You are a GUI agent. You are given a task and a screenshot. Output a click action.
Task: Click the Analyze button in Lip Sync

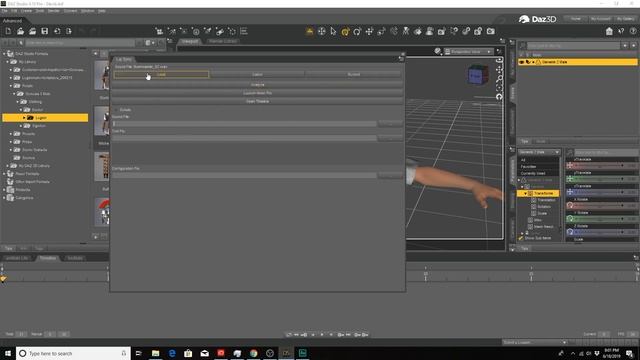pyautogui.click(x=258, y=85)
